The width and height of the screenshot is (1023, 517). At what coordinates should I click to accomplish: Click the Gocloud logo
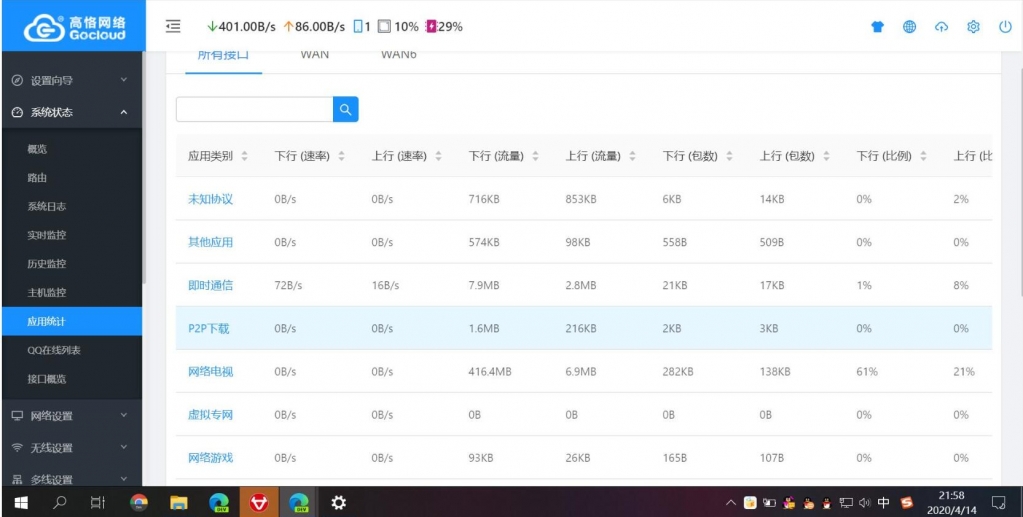coord(74,28)
